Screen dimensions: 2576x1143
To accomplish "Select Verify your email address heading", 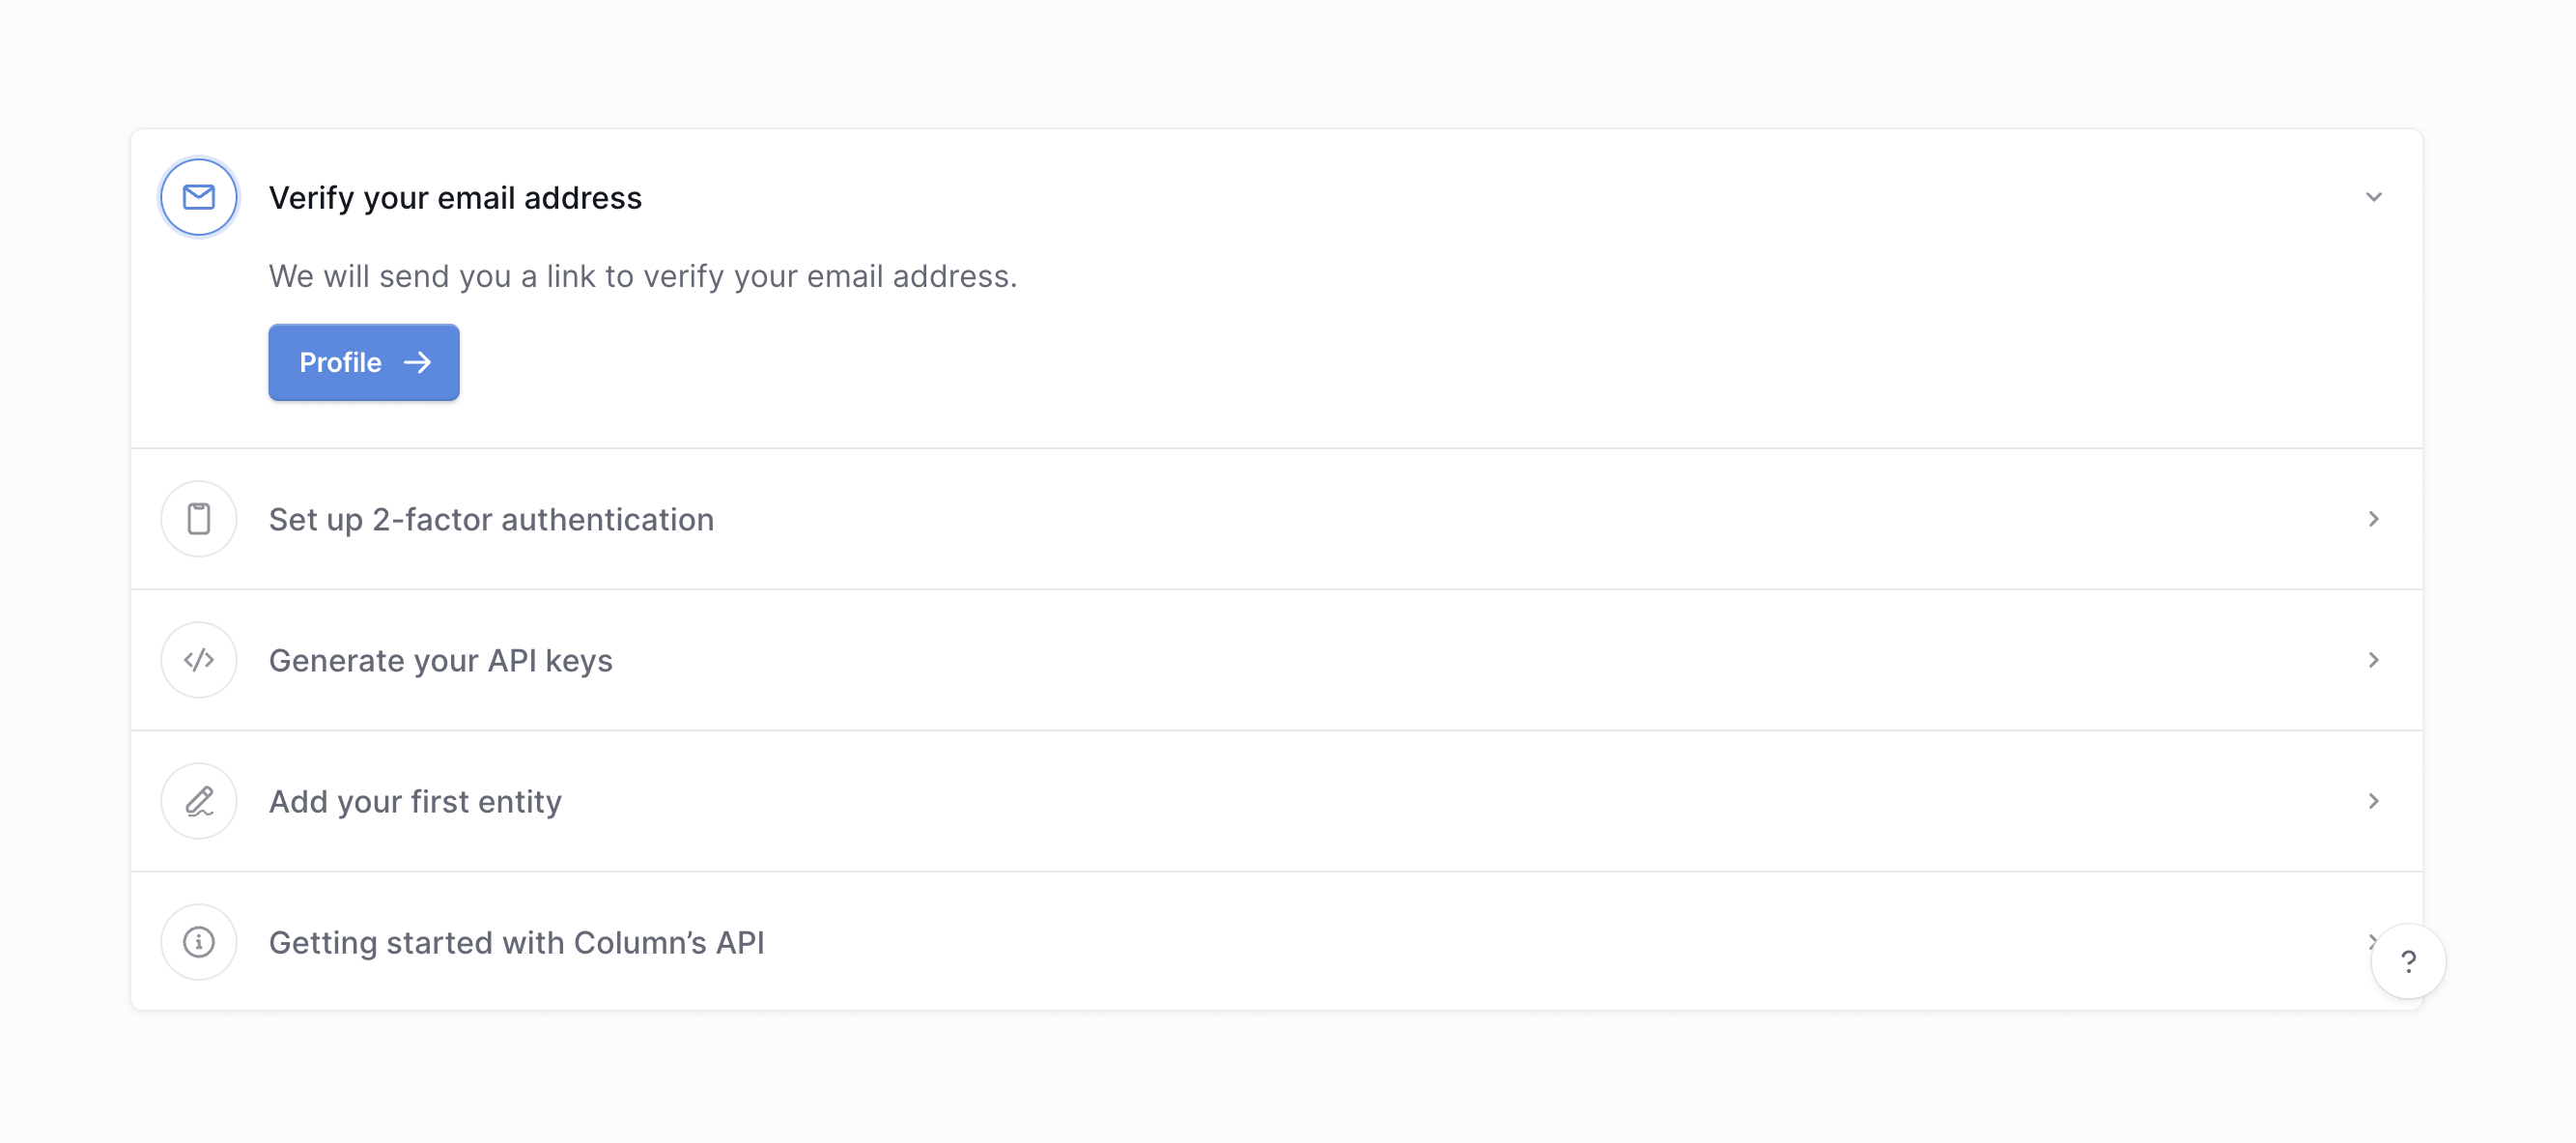I will (x=455, y=198).
